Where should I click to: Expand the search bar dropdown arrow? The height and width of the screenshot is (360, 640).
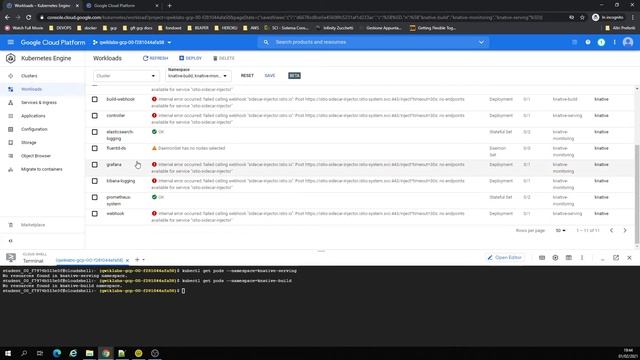point(481,42)
